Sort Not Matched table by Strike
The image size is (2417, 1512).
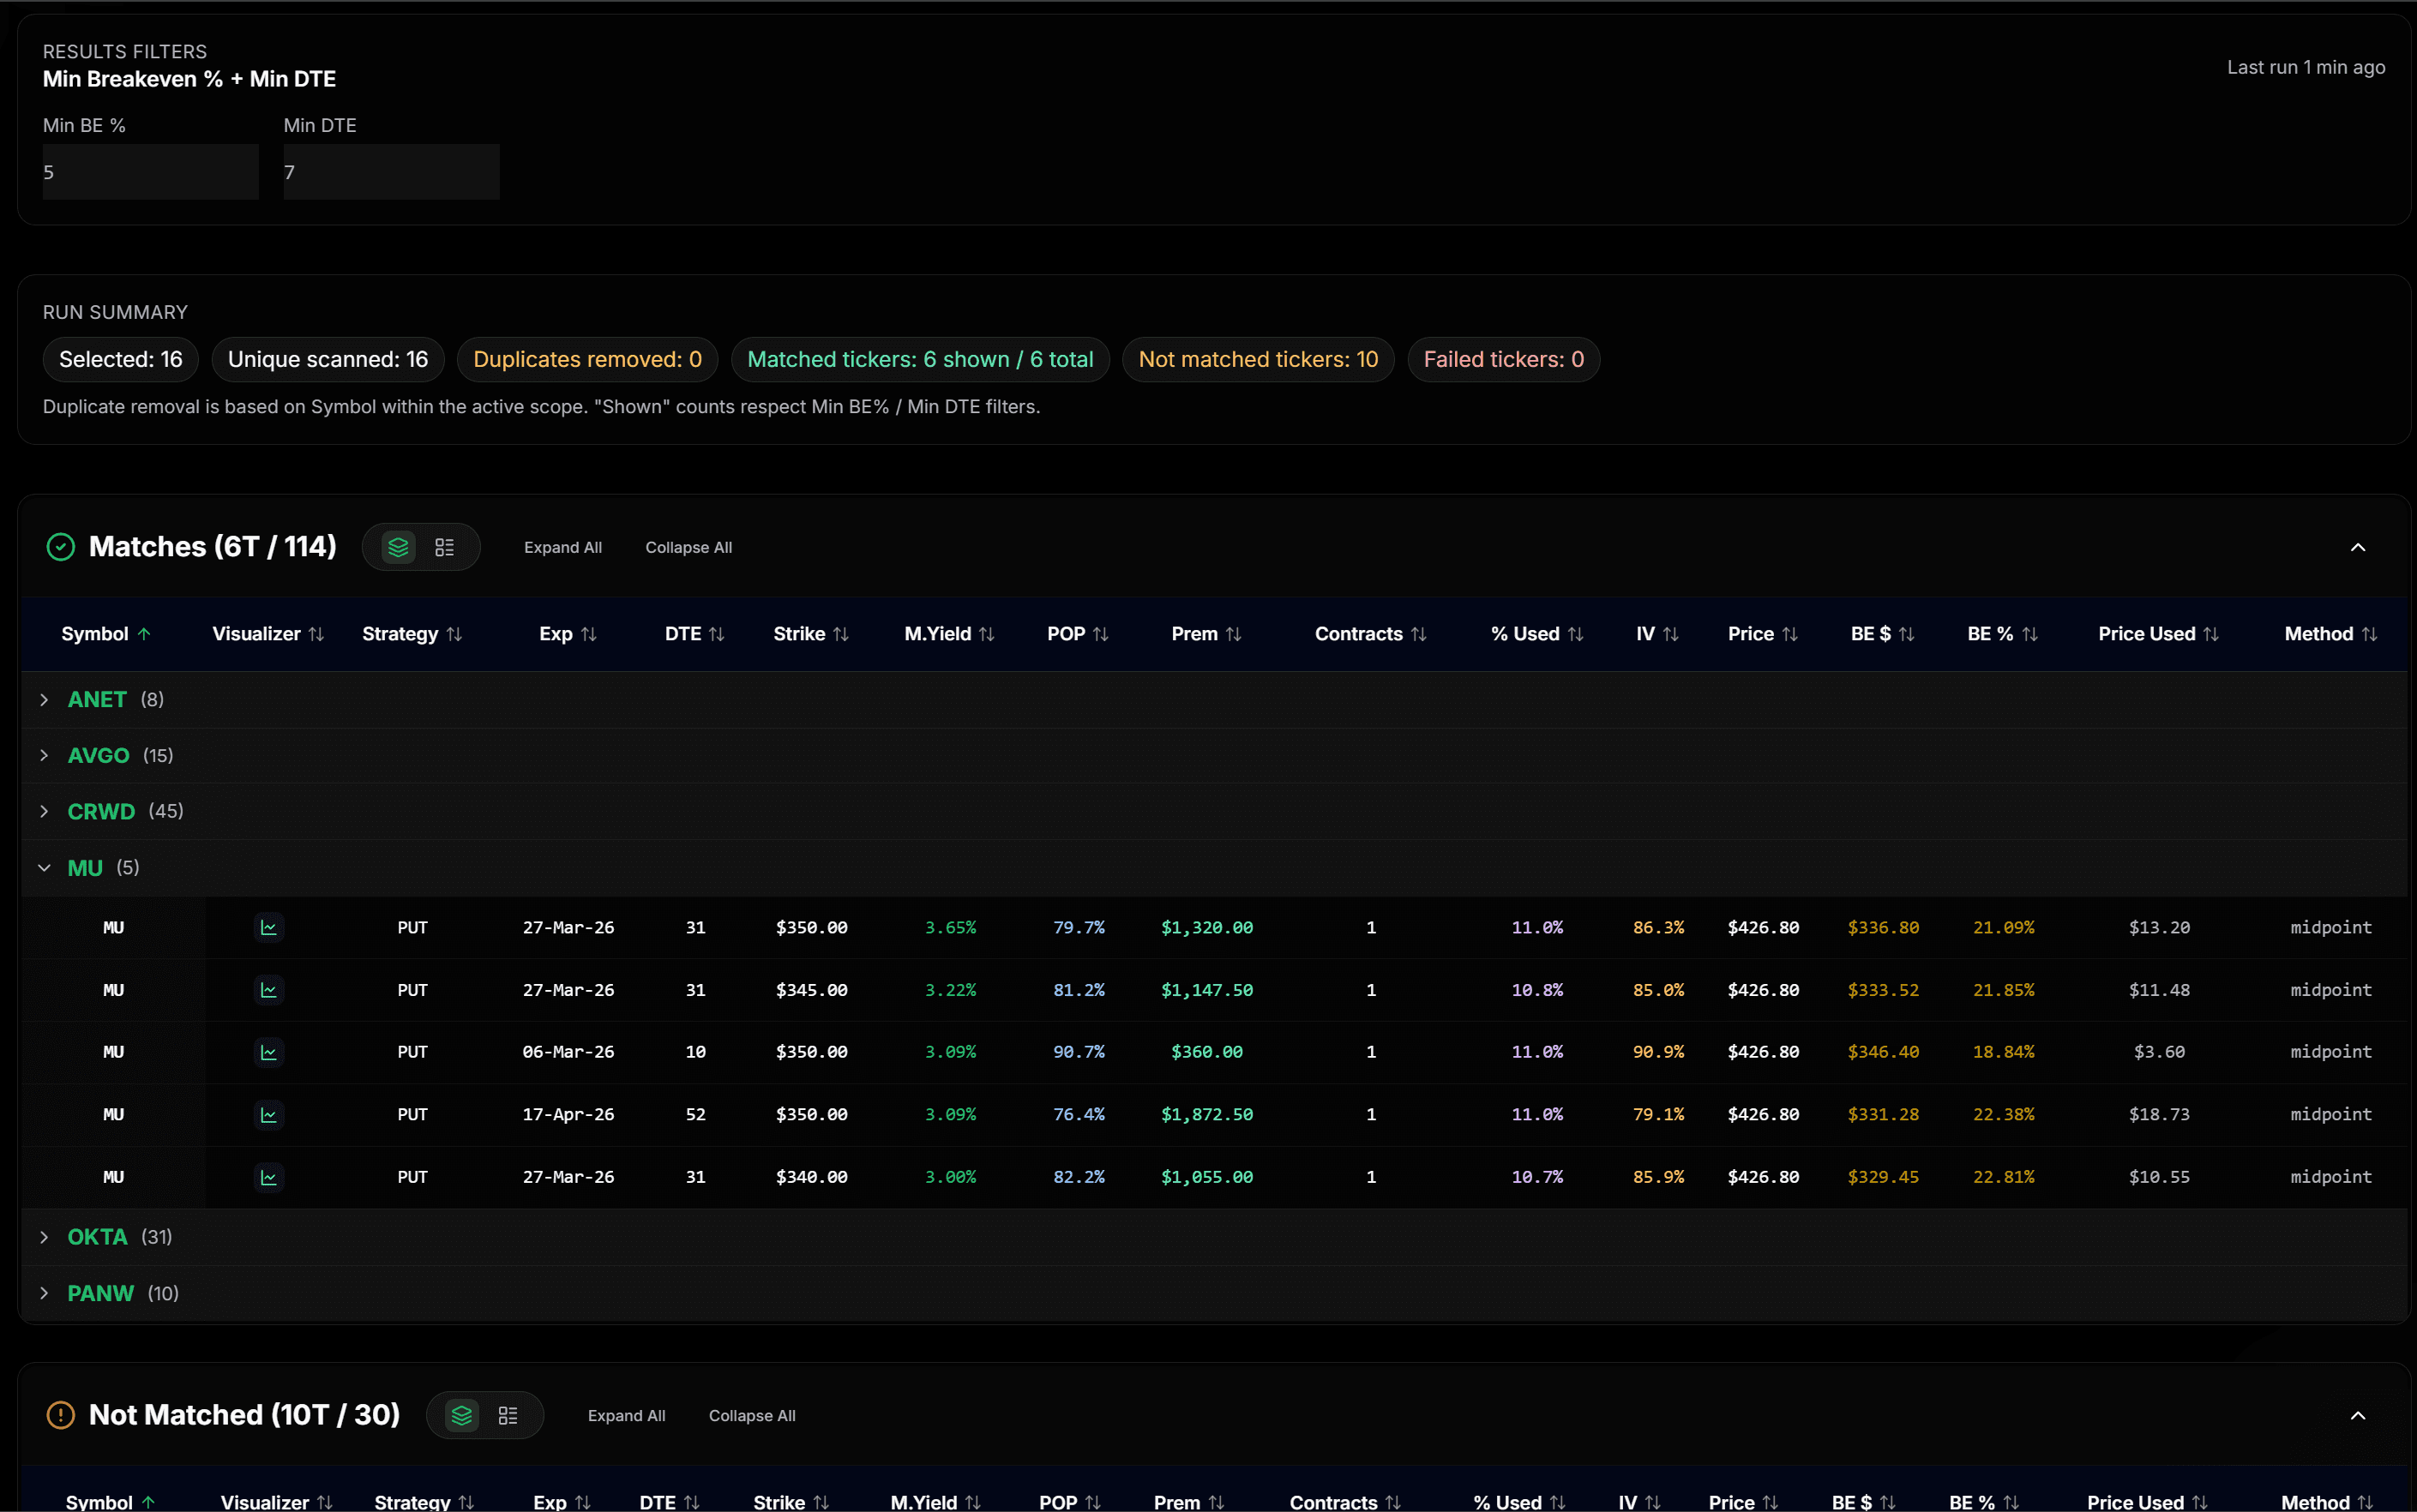(x=791, y=1502)
